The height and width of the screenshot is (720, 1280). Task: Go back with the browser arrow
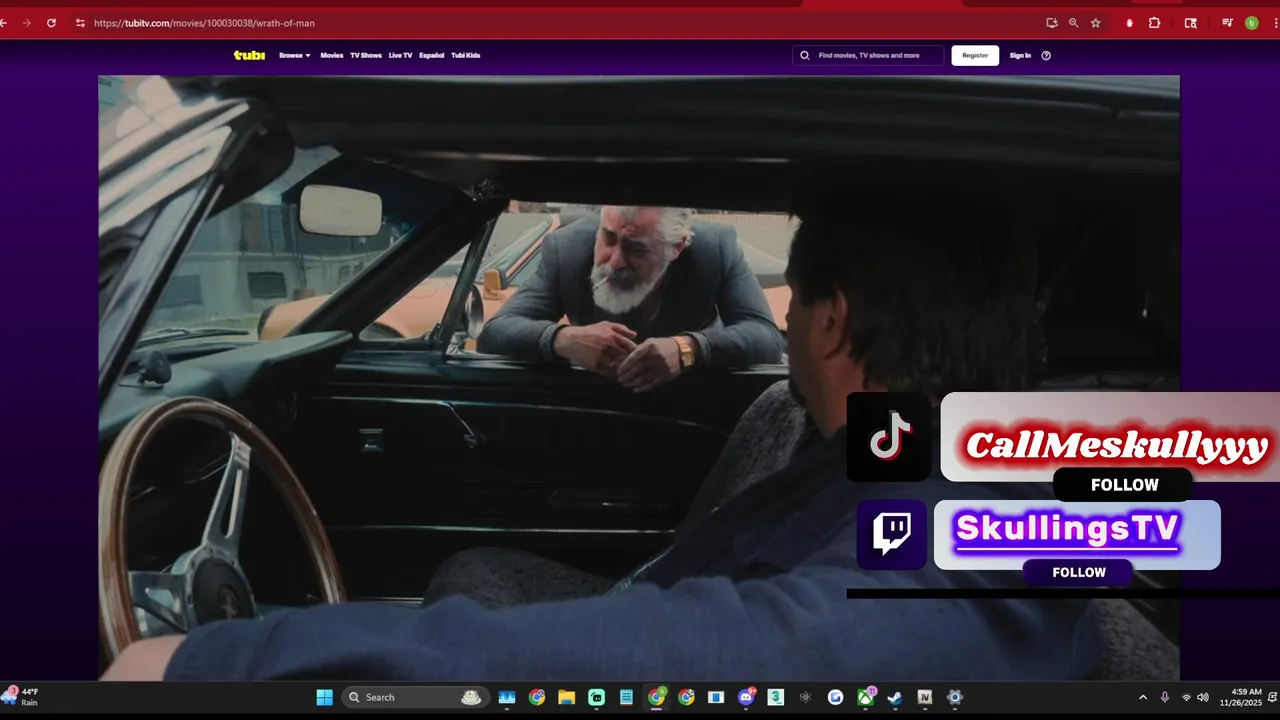coord(4,23)
